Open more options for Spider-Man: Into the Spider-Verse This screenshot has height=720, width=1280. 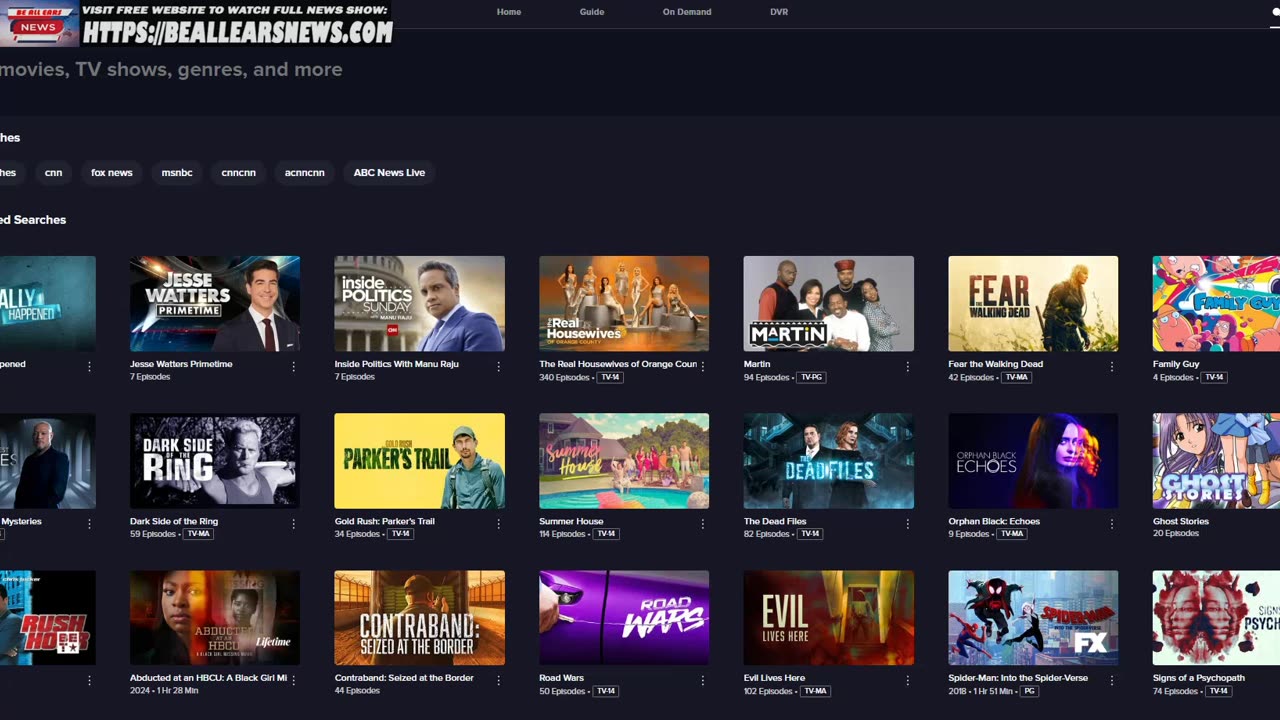tap(1112, 680)
